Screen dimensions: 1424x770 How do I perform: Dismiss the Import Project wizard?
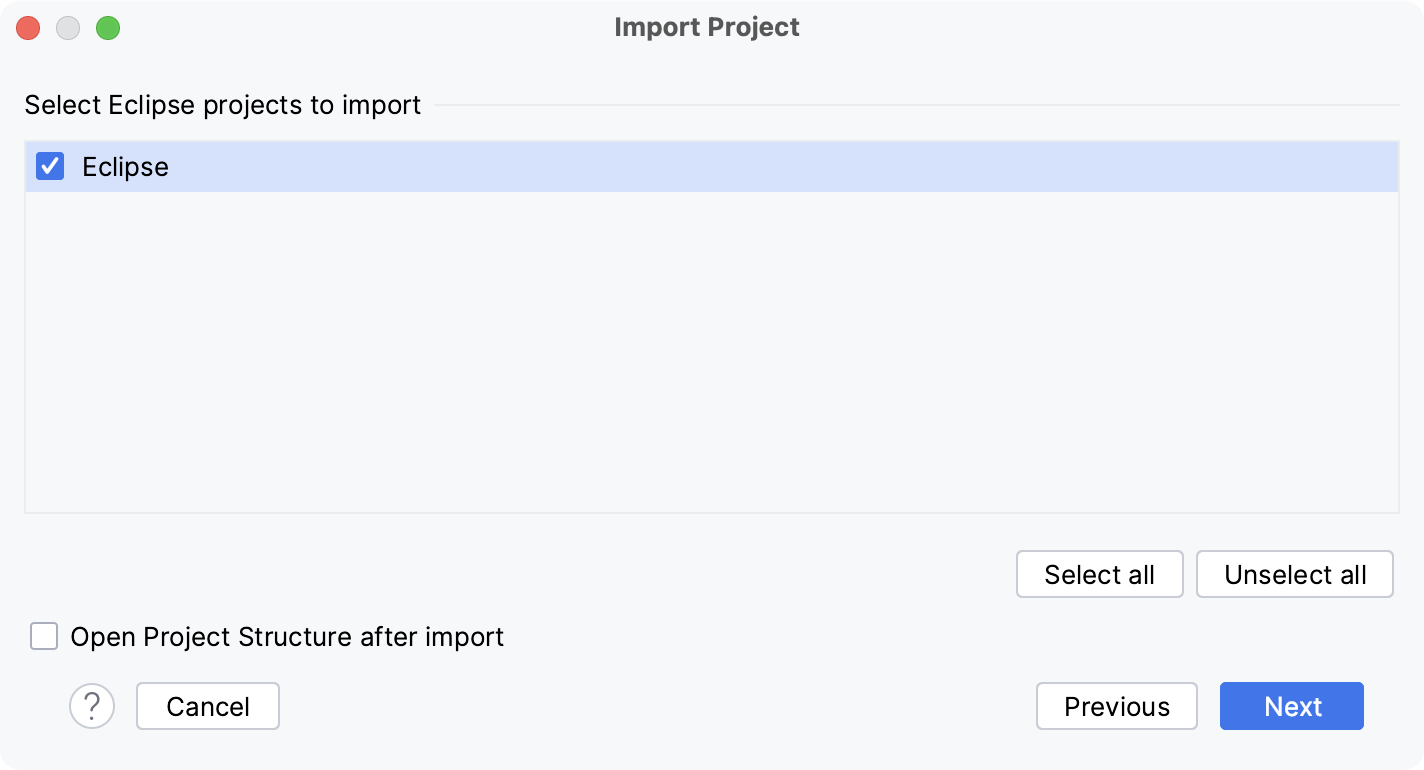(x=207, y=706)
